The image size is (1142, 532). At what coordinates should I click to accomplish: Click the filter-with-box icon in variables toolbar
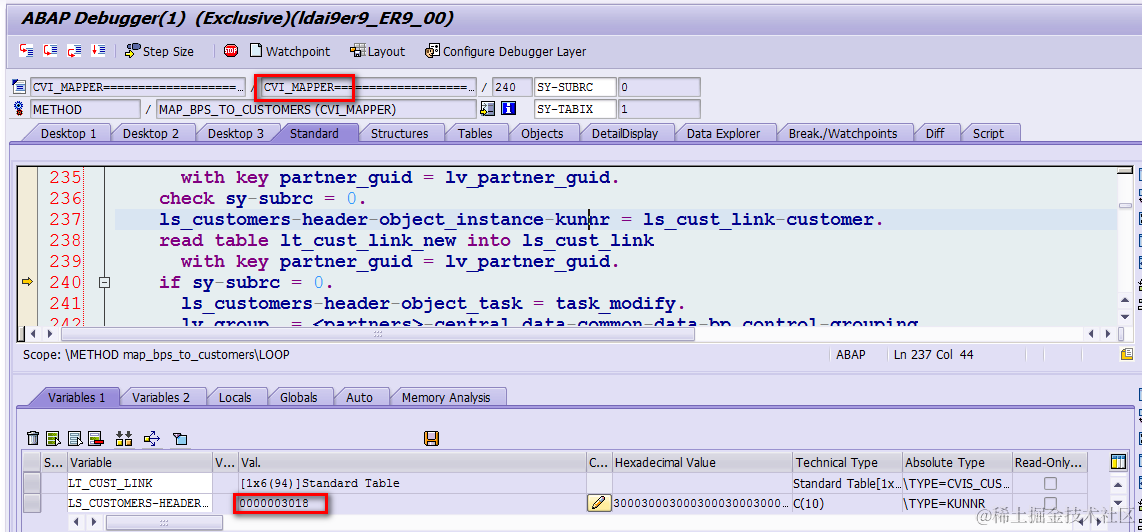tap(180, 438)
